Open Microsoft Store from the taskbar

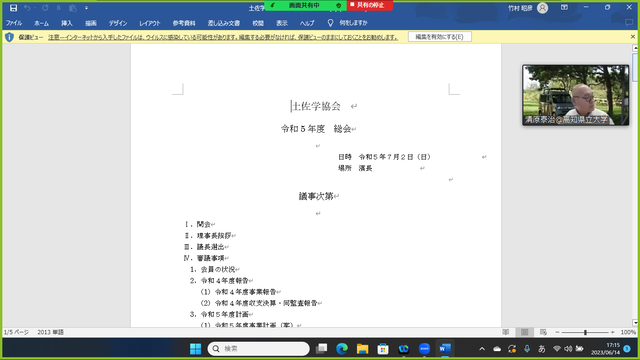pos(383,349)
